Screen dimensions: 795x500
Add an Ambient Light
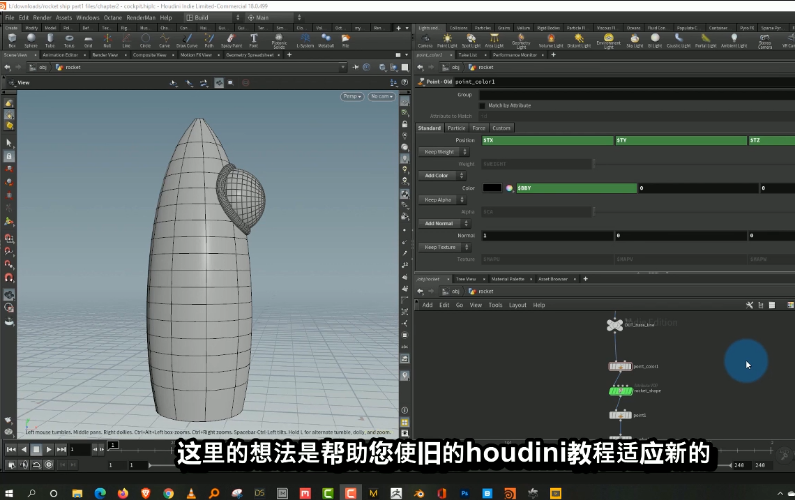[x=734, y=41]
